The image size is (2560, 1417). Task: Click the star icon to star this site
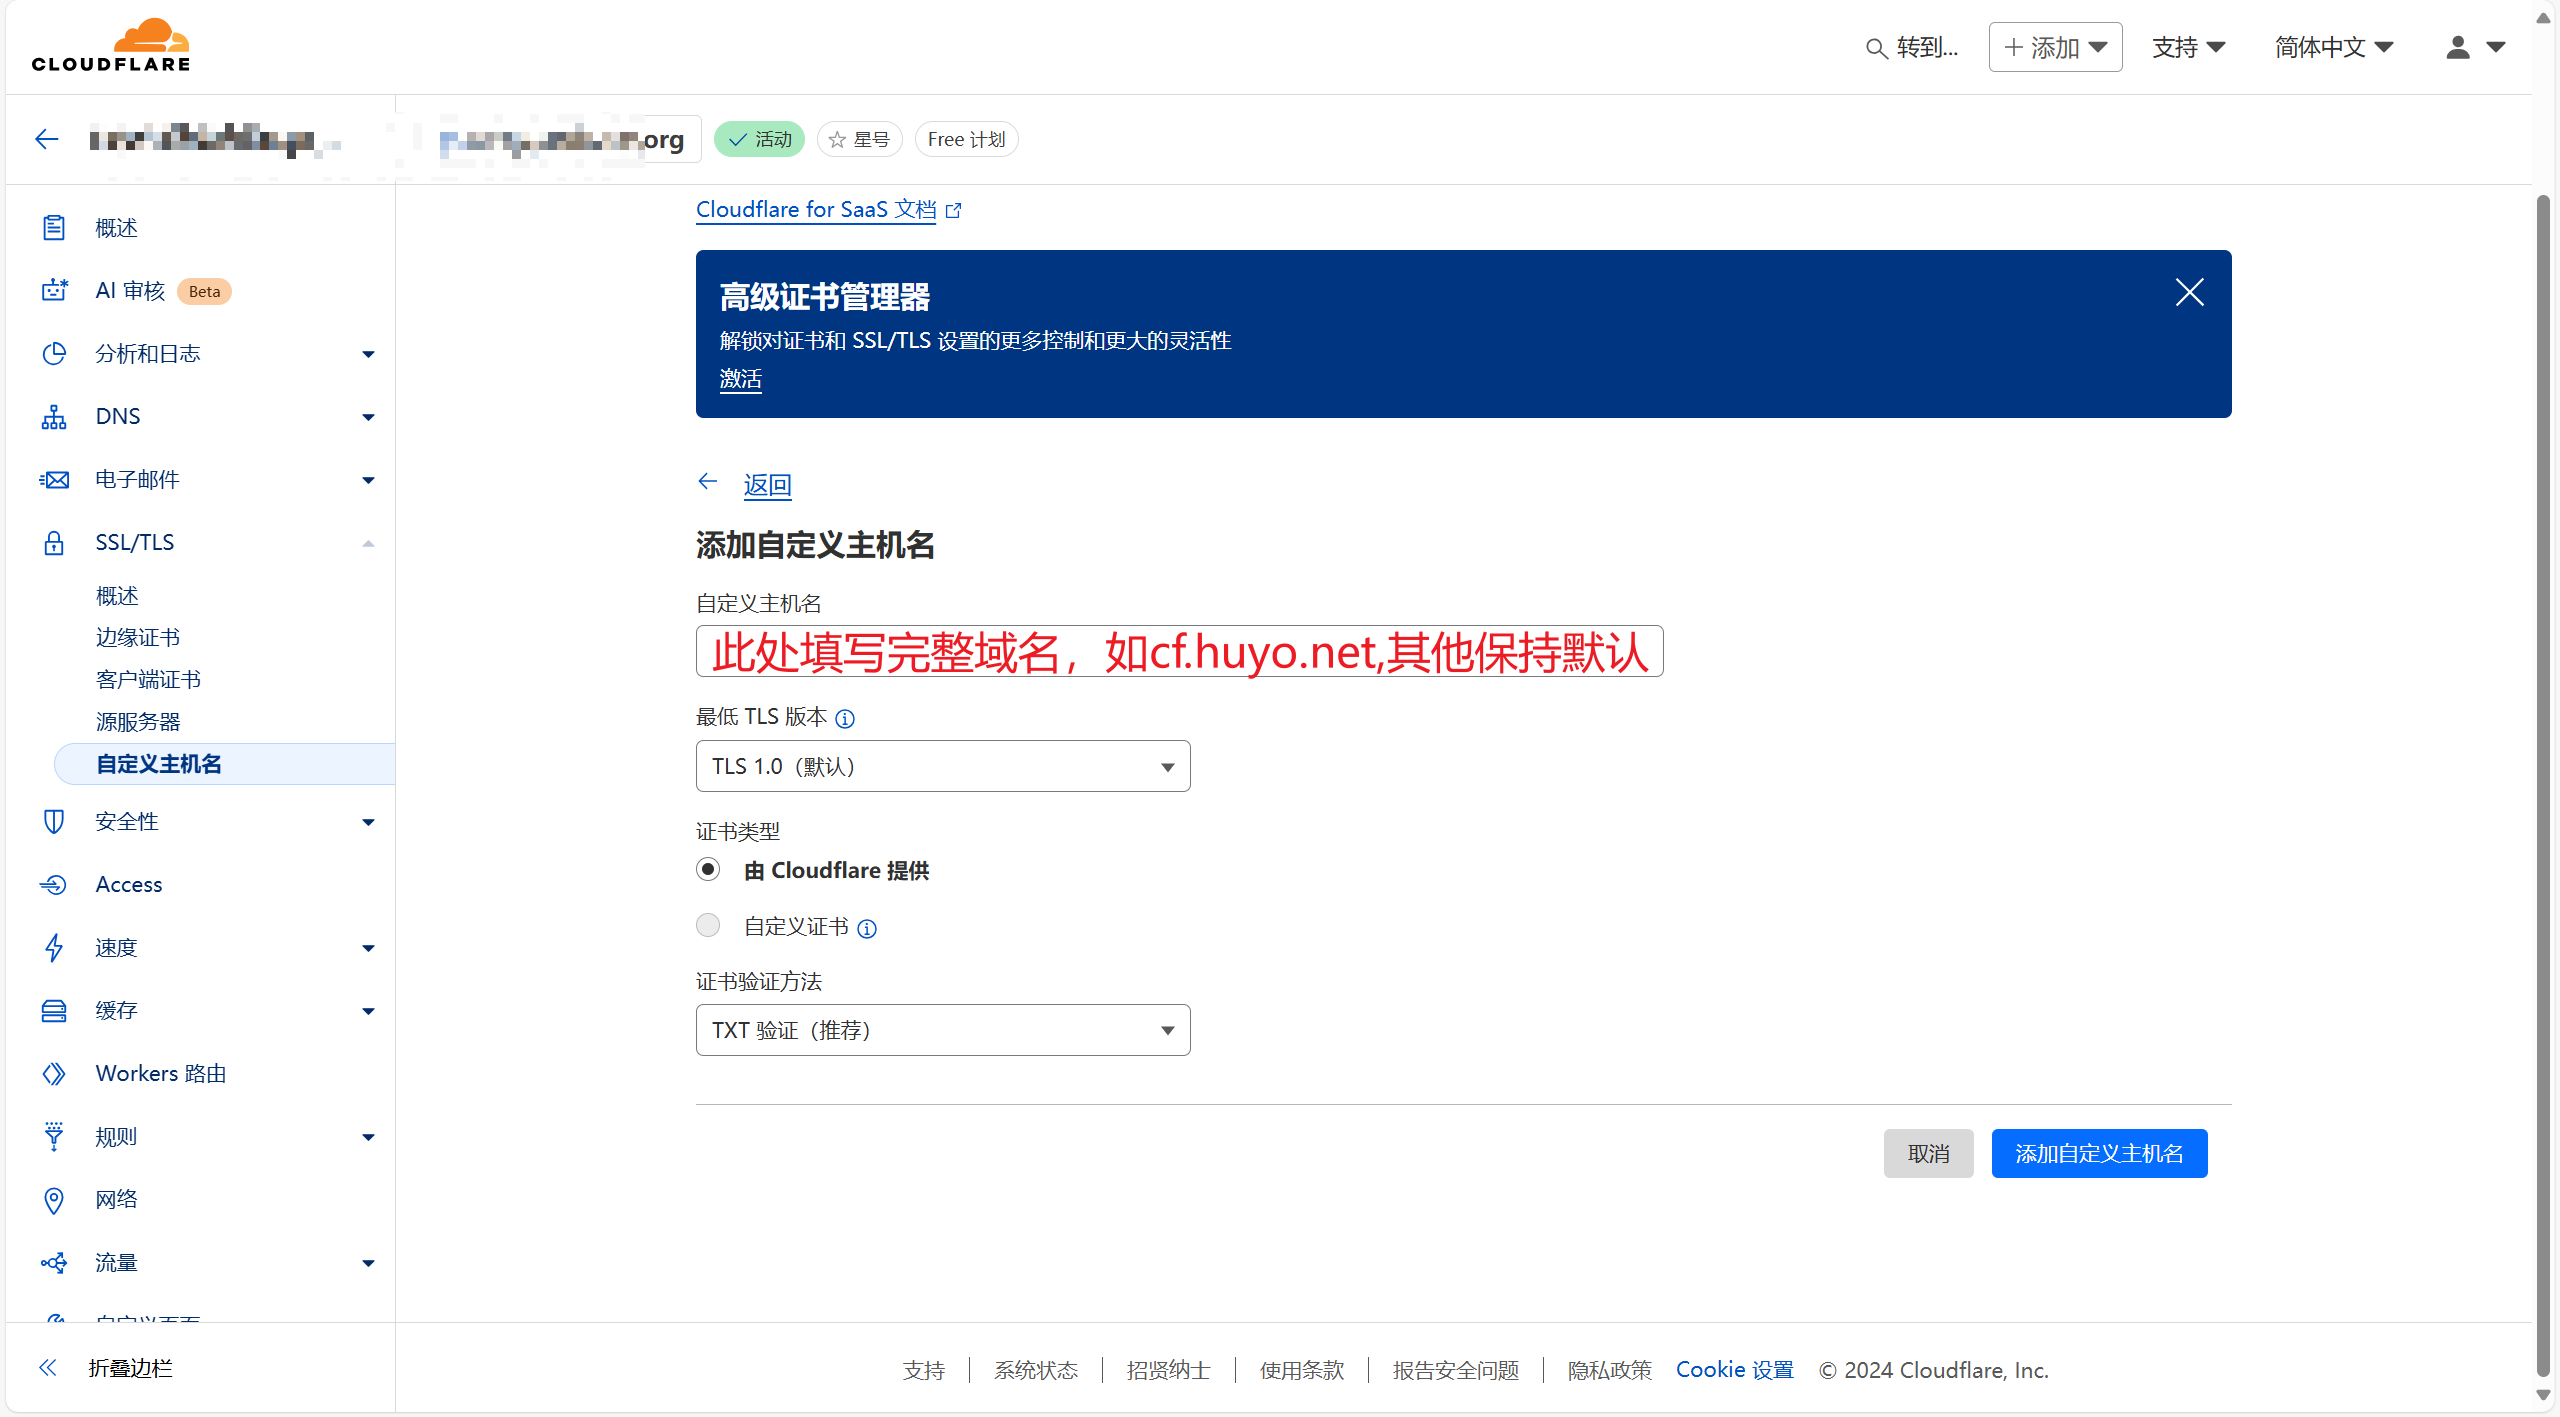[838, 140]
